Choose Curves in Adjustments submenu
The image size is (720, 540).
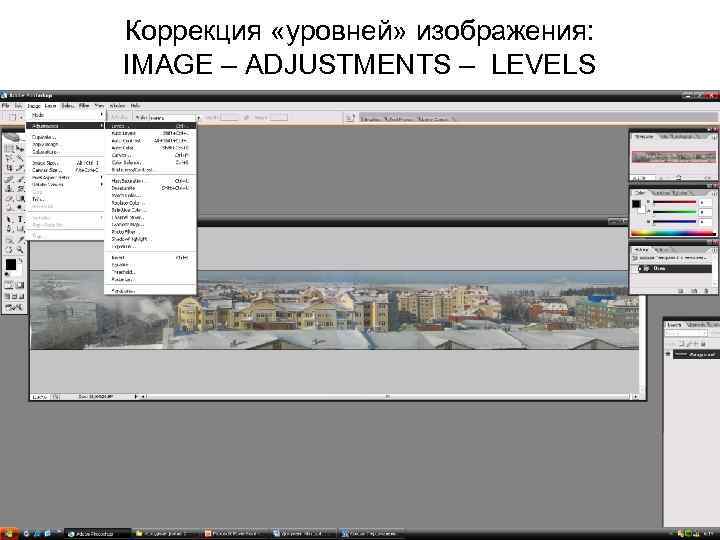tap(151, 155)
